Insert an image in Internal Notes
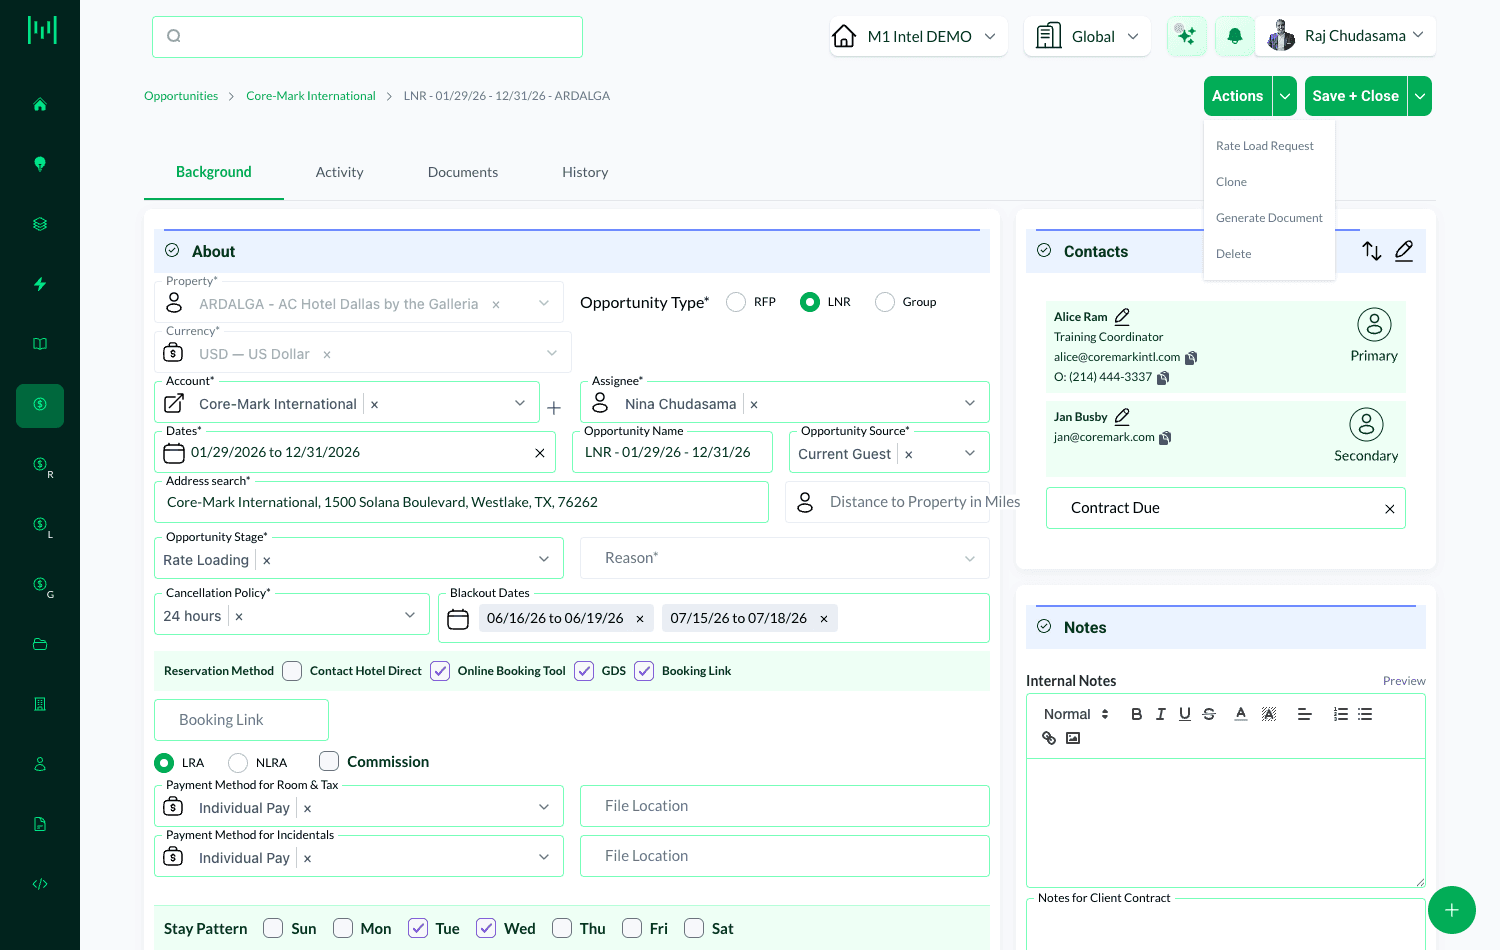 click(1073, 738)
